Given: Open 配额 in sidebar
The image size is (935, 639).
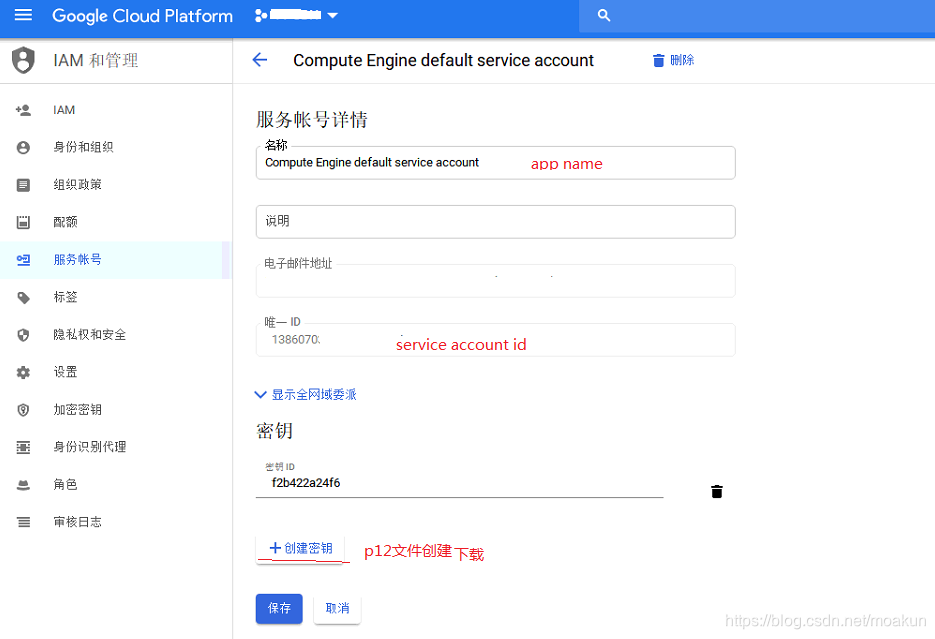Looking at the screenshot, I should (x=116, y=222).
